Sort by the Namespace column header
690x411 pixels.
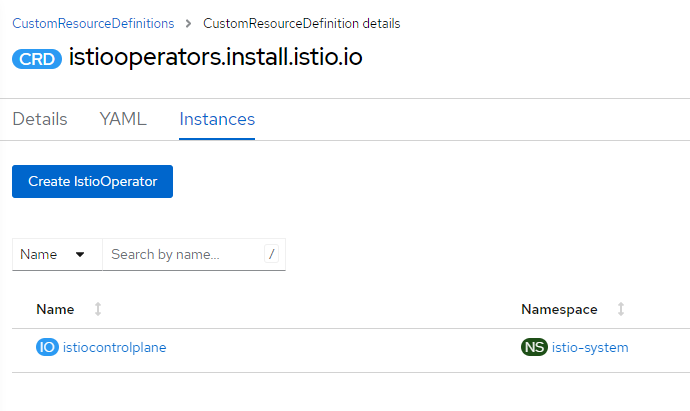pos(559,309)
